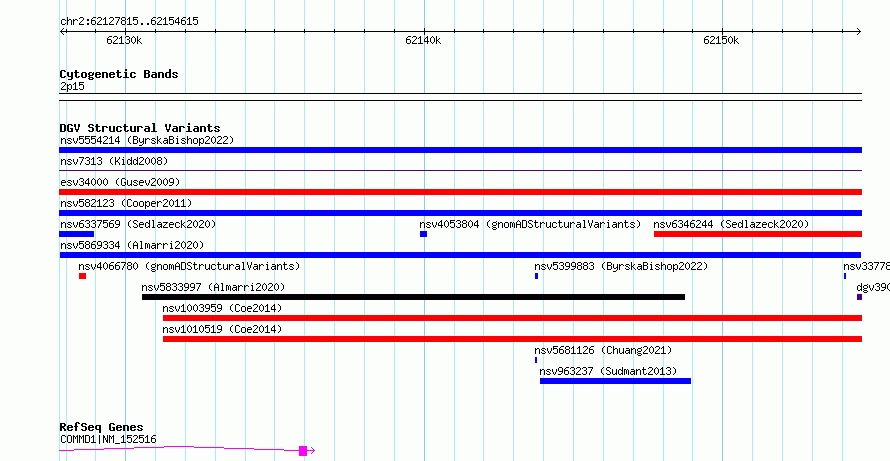This screenshot has width=890, height=461.
Task: Click the 2p15 cytogenetic band label
Action: [x=72, y=87]
